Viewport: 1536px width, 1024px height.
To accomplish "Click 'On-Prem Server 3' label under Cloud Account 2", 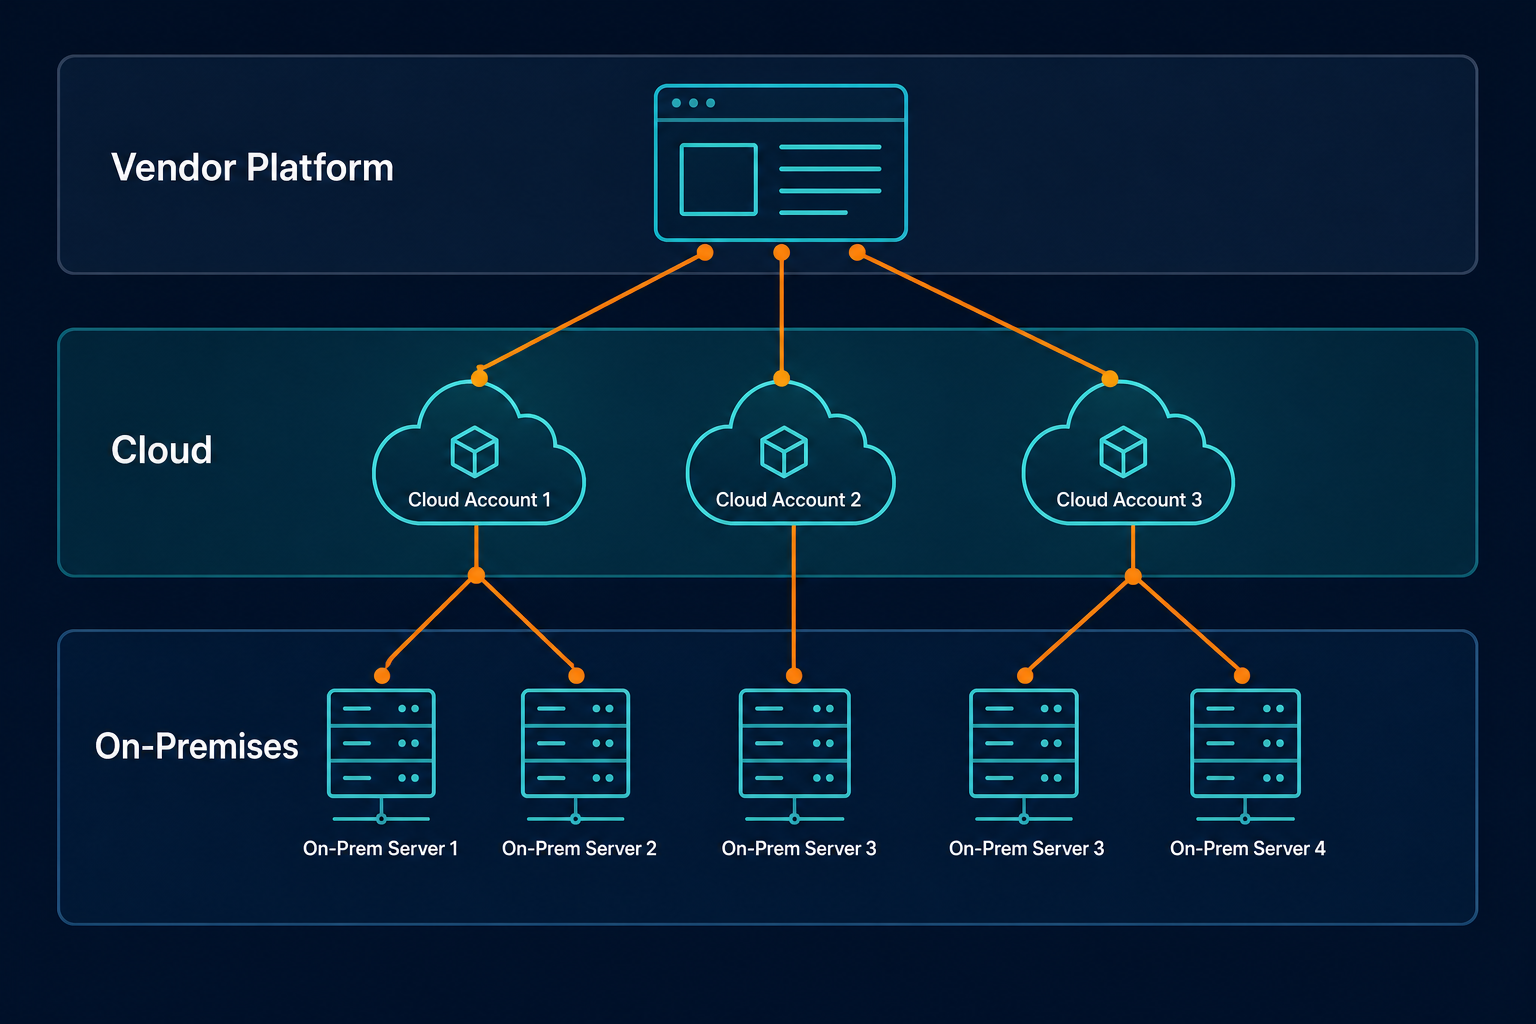I will [x=799, y=848].
